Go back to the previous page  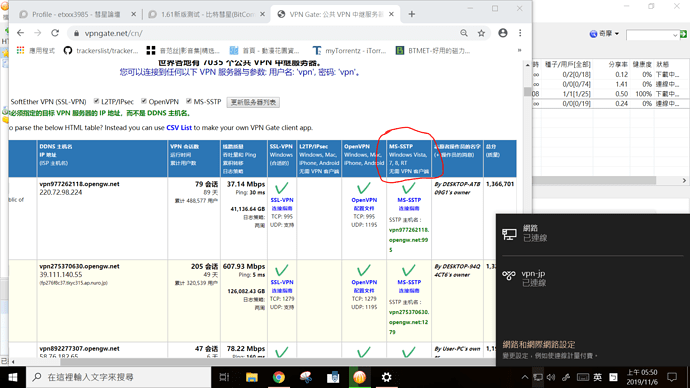pos(20,33)
